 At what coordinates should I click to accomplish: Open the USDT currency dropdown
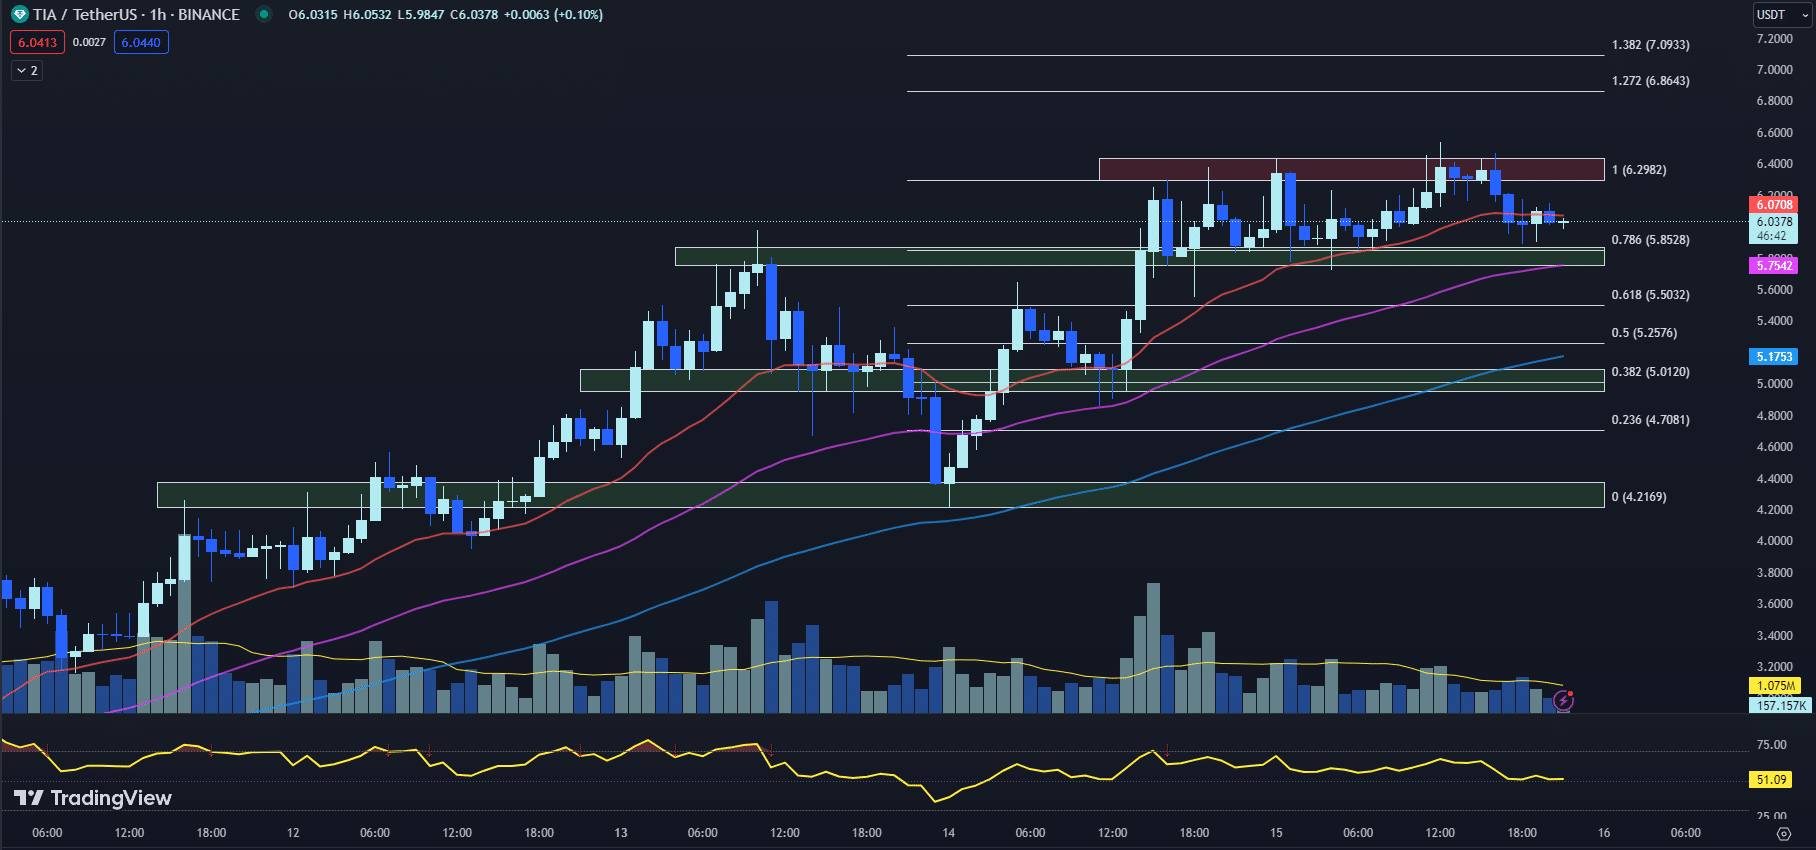[x=1783, y=15]
